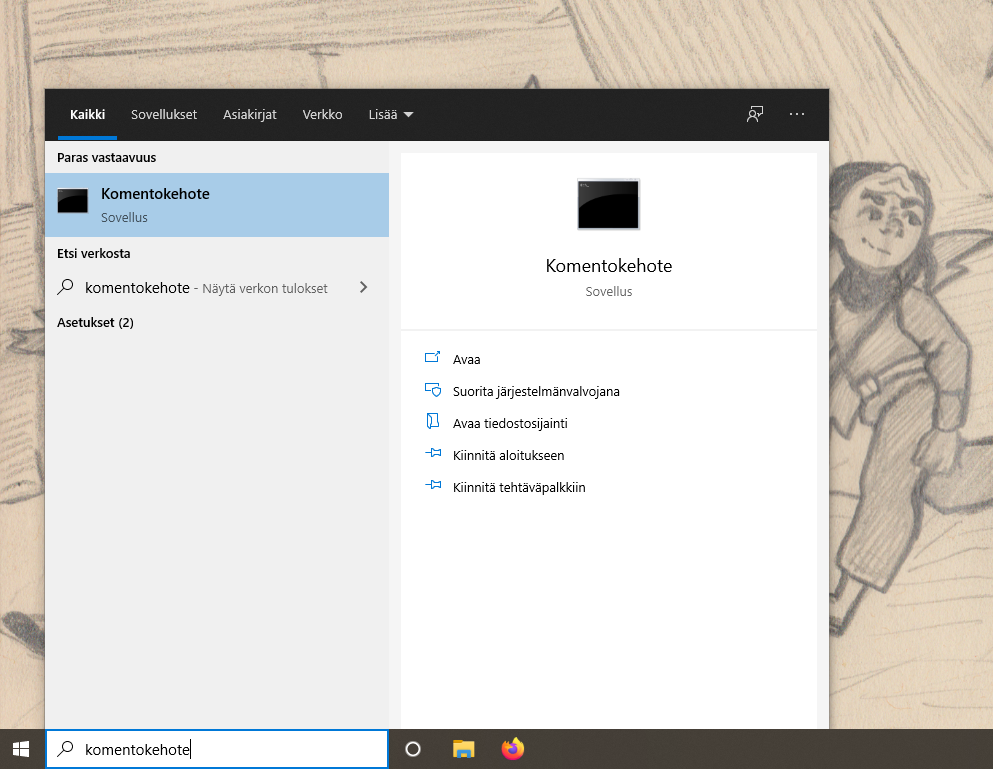Expand the Asetukset (2) results group
Screen dimensions: 993x769
pyautogui.click(x=95, y=322)
